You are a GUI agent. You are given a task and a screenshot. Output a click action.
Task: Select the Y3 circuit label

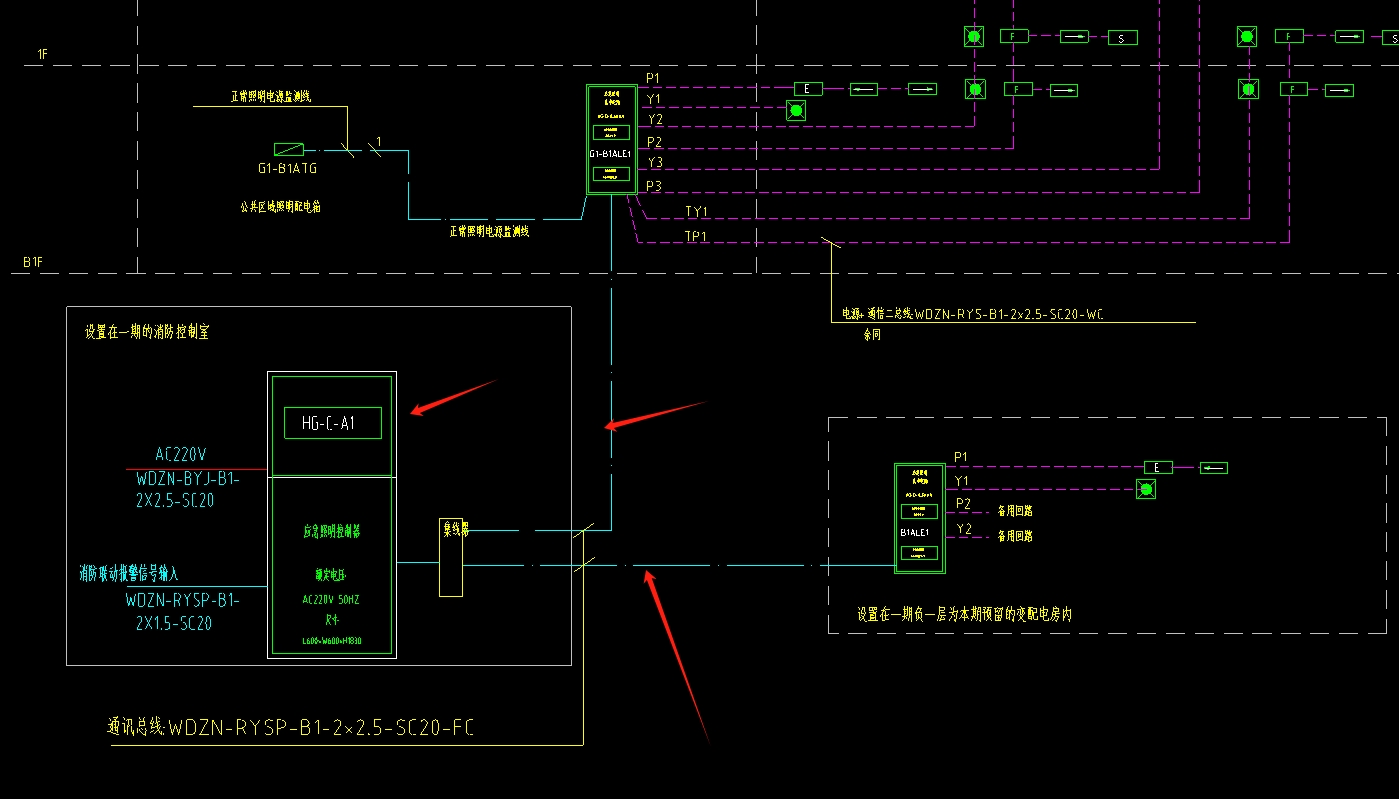(x=655, y=162)
